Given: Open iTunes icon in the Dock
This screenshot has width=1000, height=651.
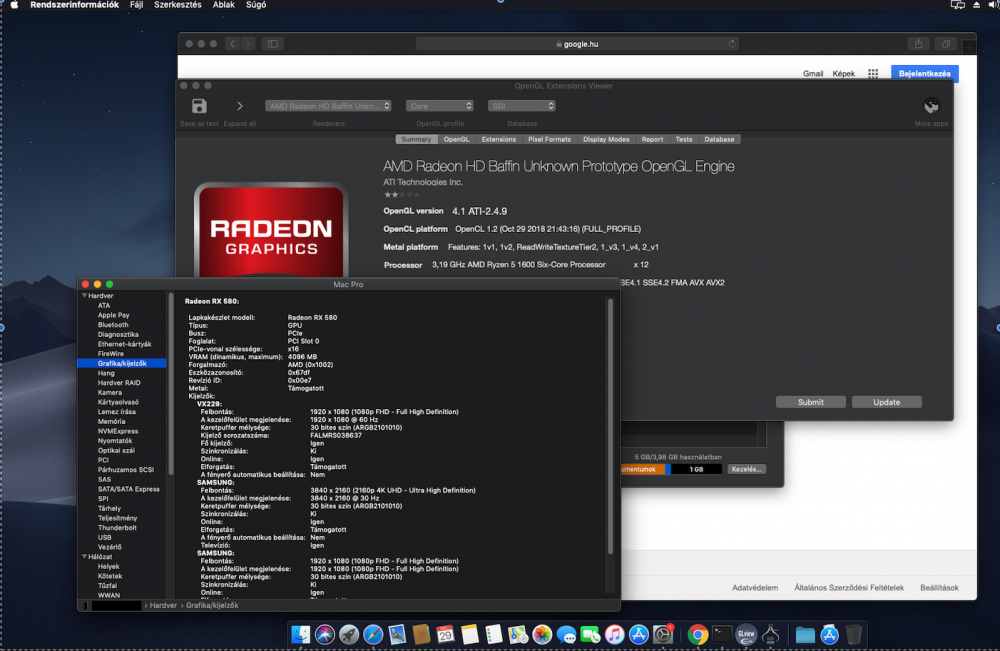Looking at the screenshot, I should point(614,634).
